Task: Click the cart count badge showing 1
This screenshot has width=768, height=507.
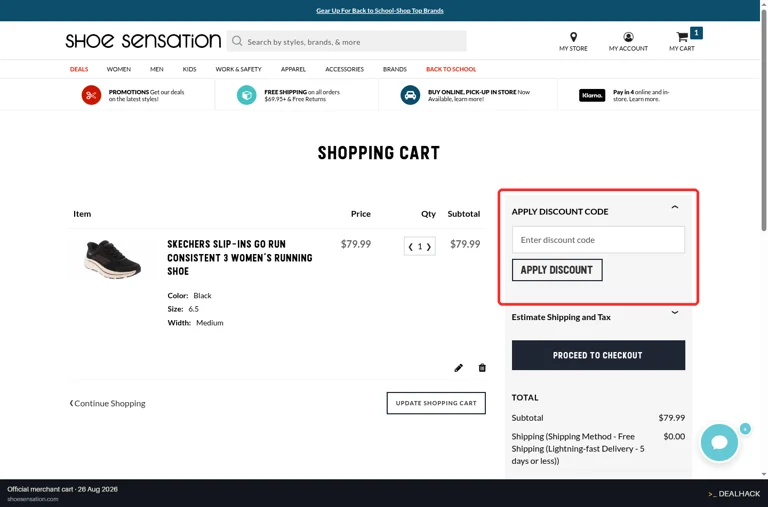Action: [696, 33]
